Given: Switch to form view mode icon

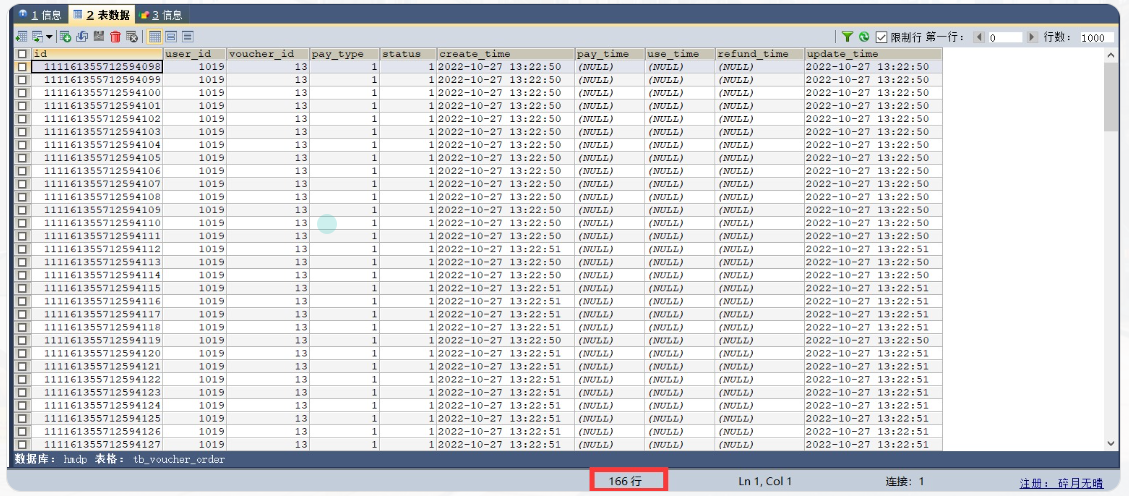Looking at the screenshot, I should pos(171,37).
